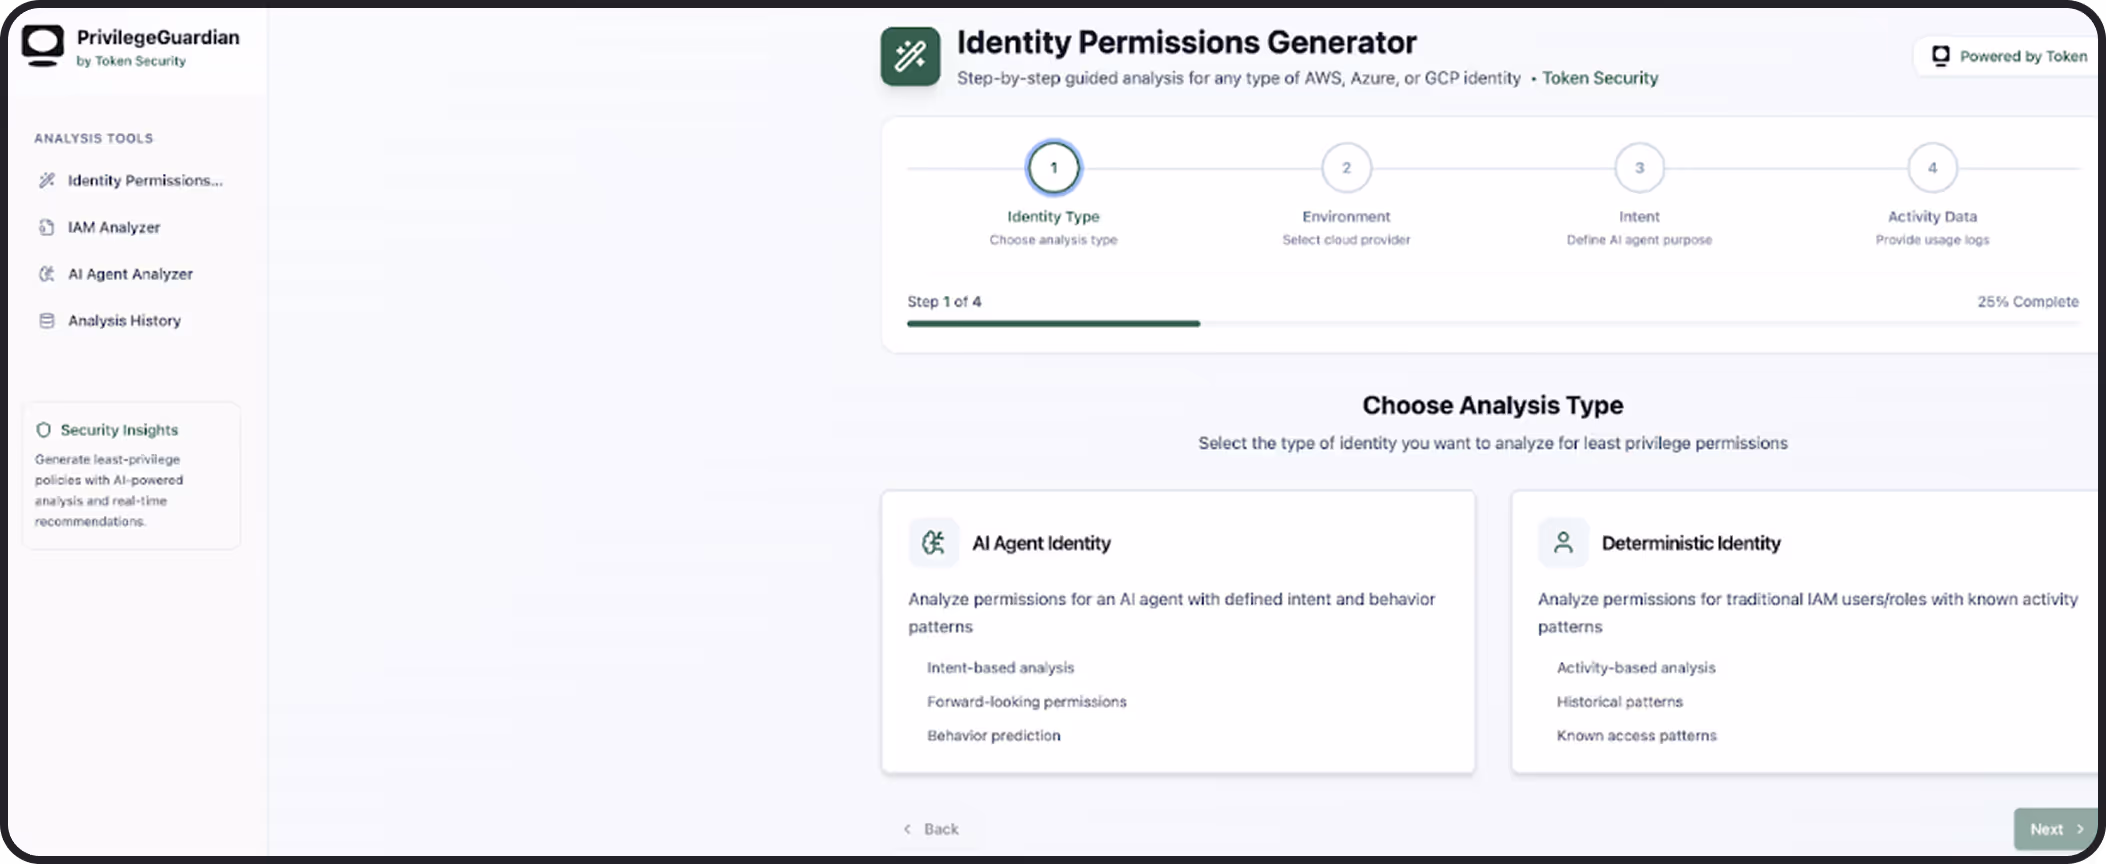Go to step 4 Activity Data circle
Screen dimensions: 2106x864
click(x=1932, y=168)
